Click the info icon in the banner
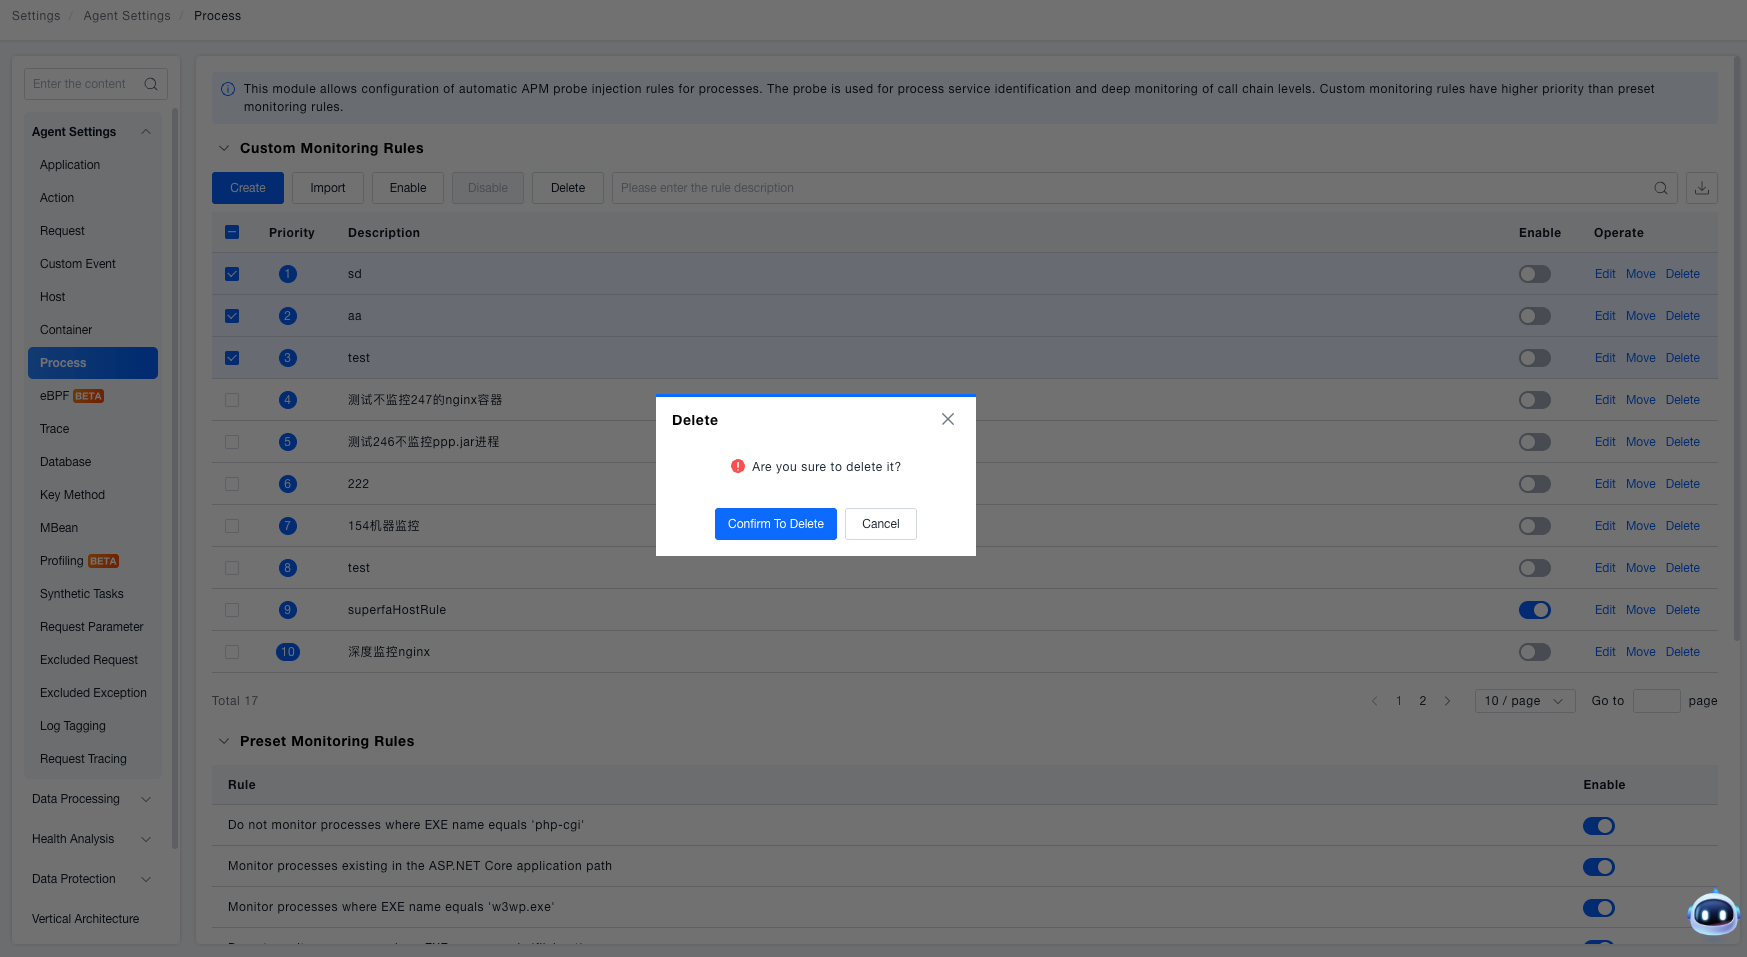 [x=228, y=89]
